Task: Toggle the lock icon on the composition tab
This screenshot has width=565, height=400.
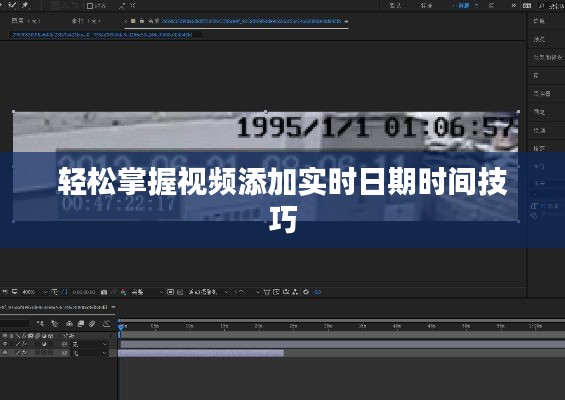Action: coord(142,21)
